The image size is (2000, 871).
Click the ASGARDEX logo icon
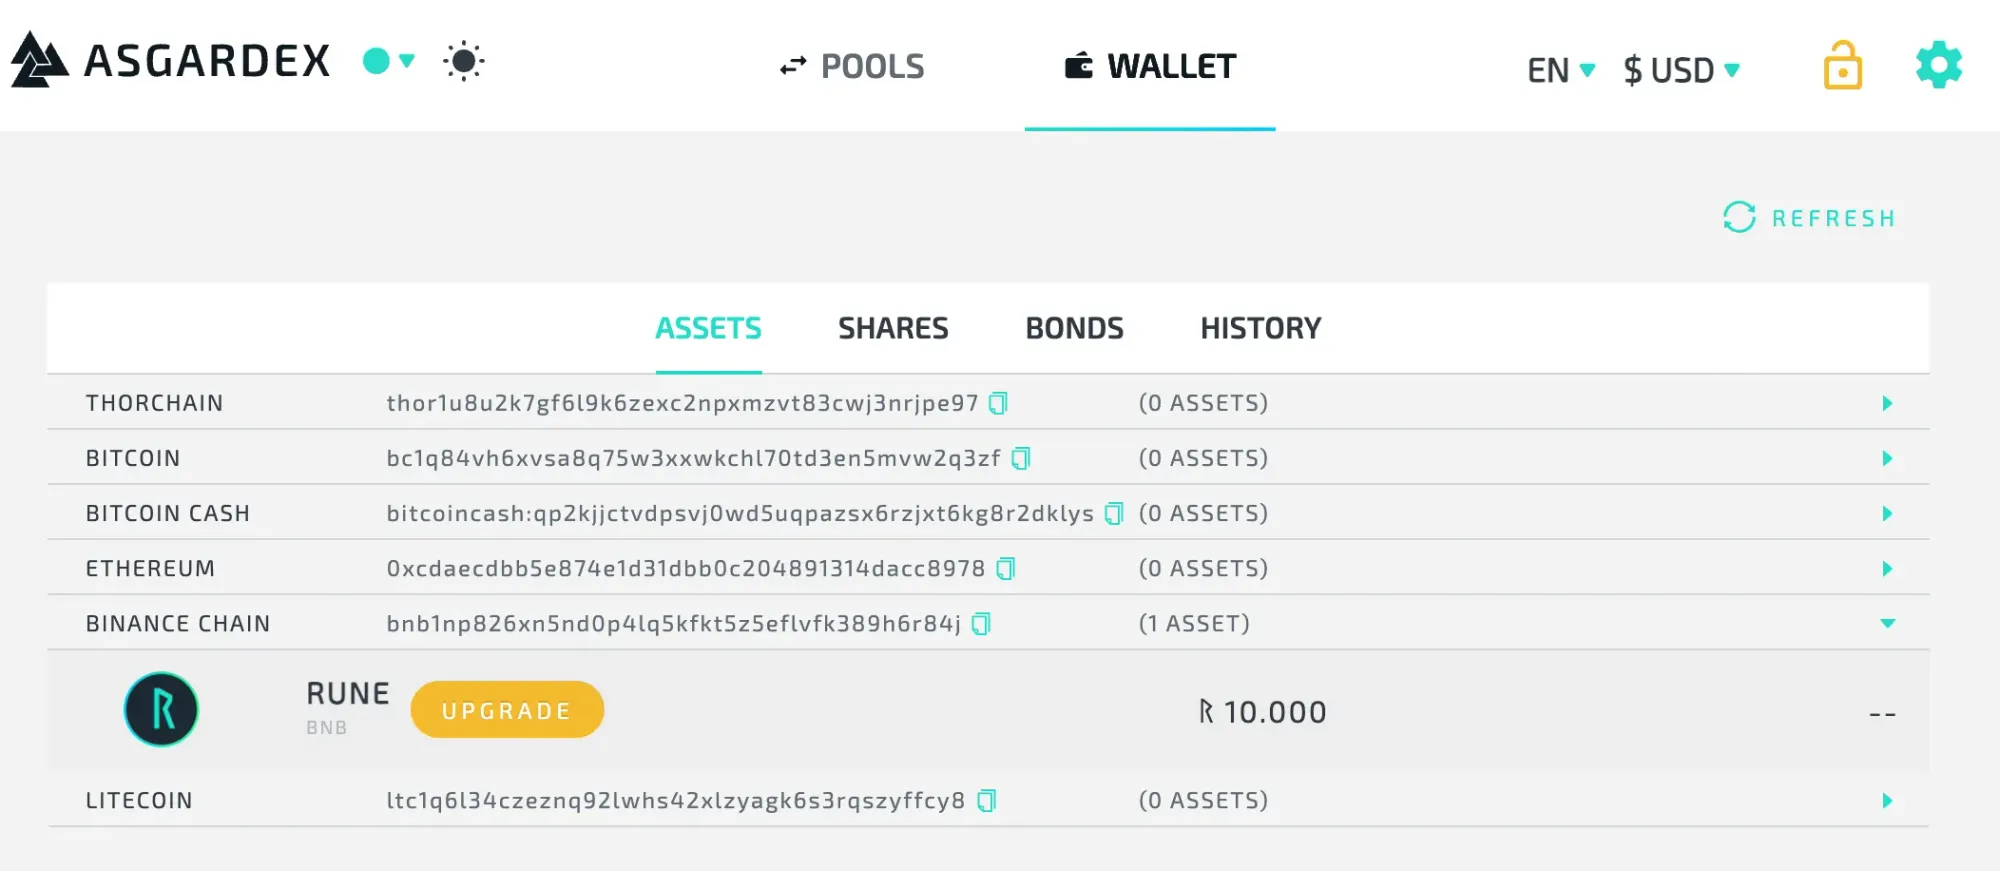coord(39,60)
